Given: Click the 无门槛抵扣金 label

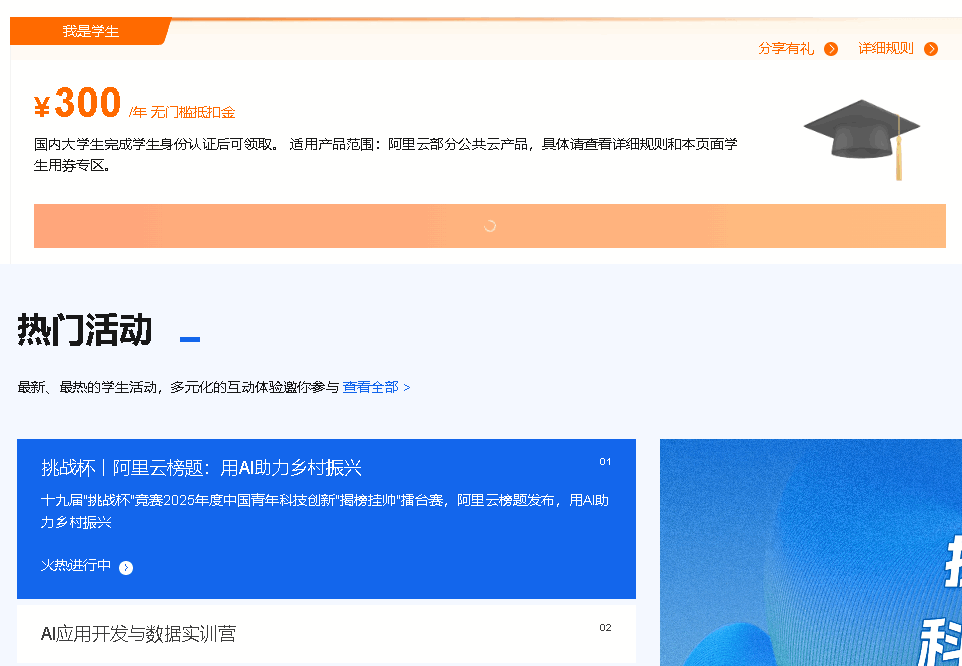Looking at the screenshot, I should [193, 112].
